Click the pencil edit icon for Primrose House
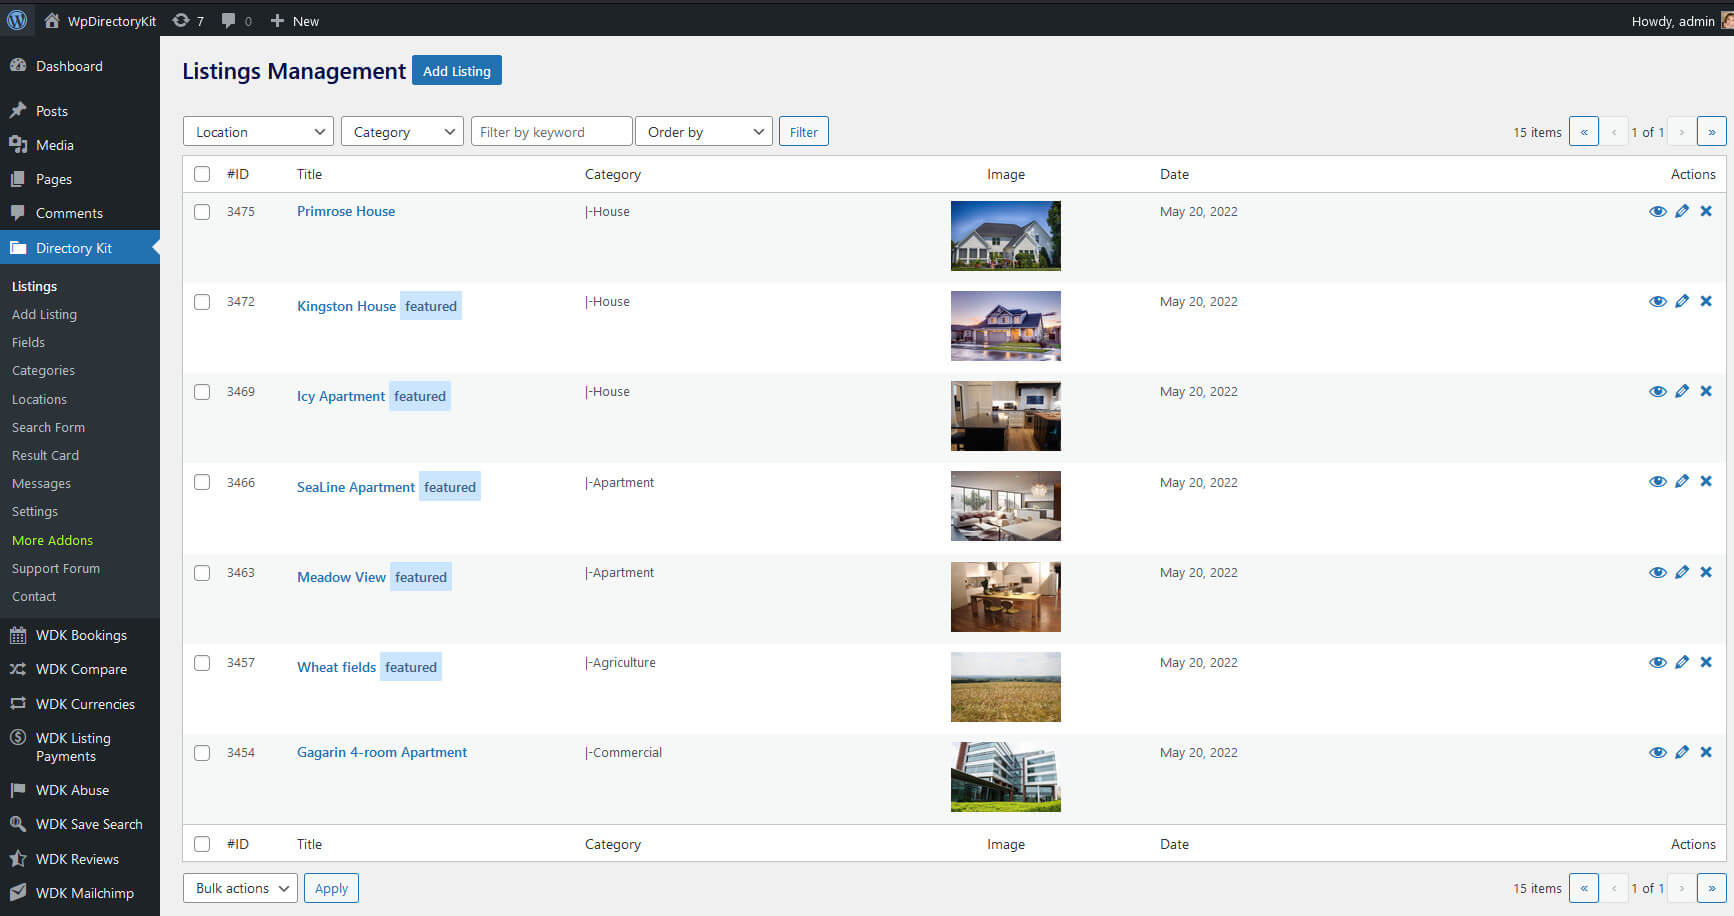The image size is (1734, 916). coord(1682,211)
